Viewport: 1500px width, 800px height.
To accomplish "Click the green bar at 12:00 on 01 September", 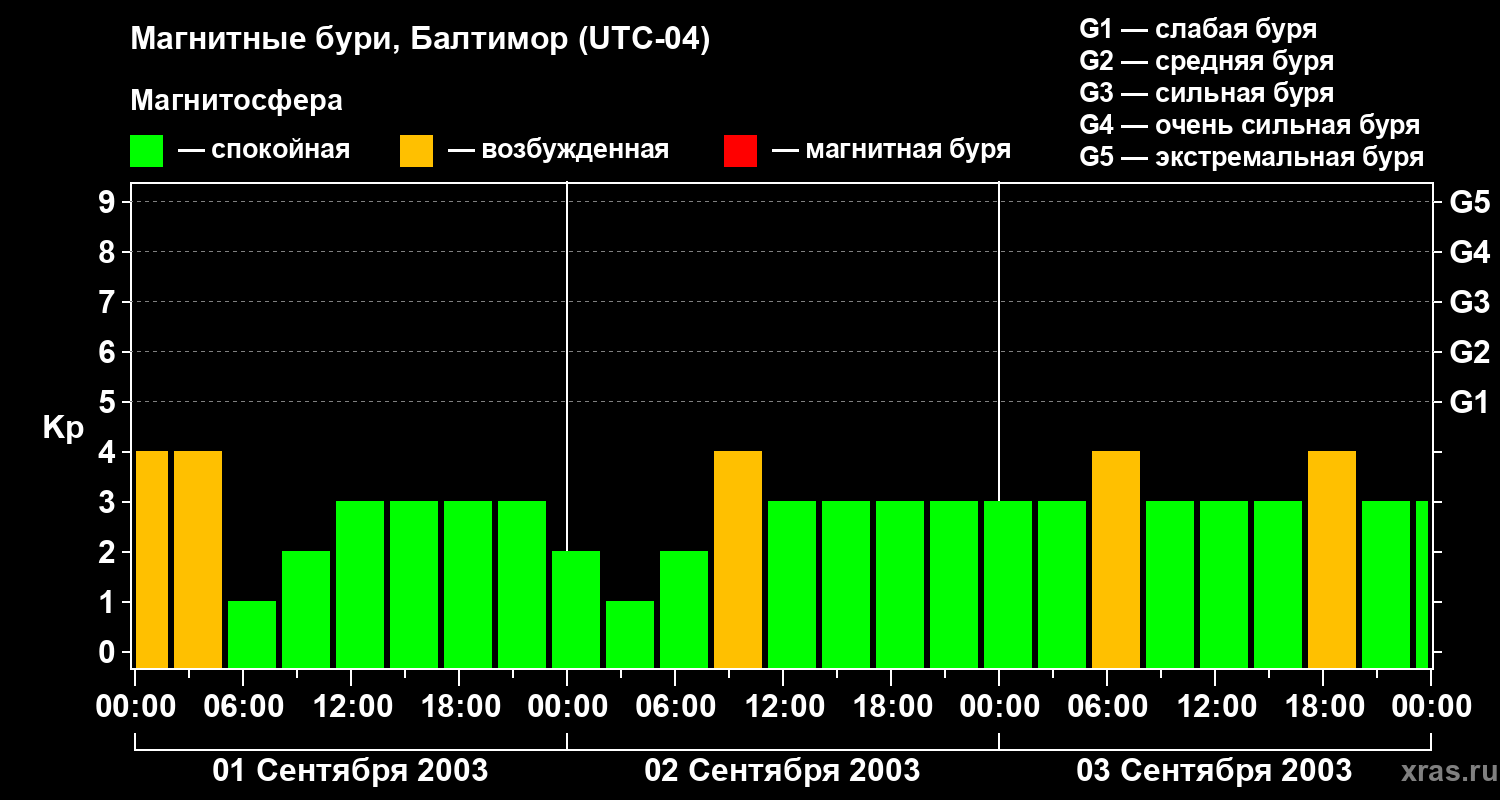I will 360,584.
